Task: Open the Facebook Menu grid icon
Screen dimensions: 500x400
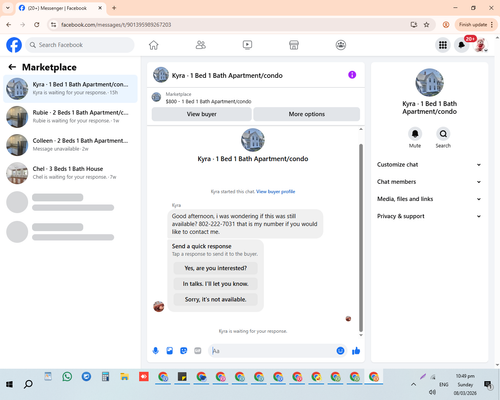Action: click(443, 45)
